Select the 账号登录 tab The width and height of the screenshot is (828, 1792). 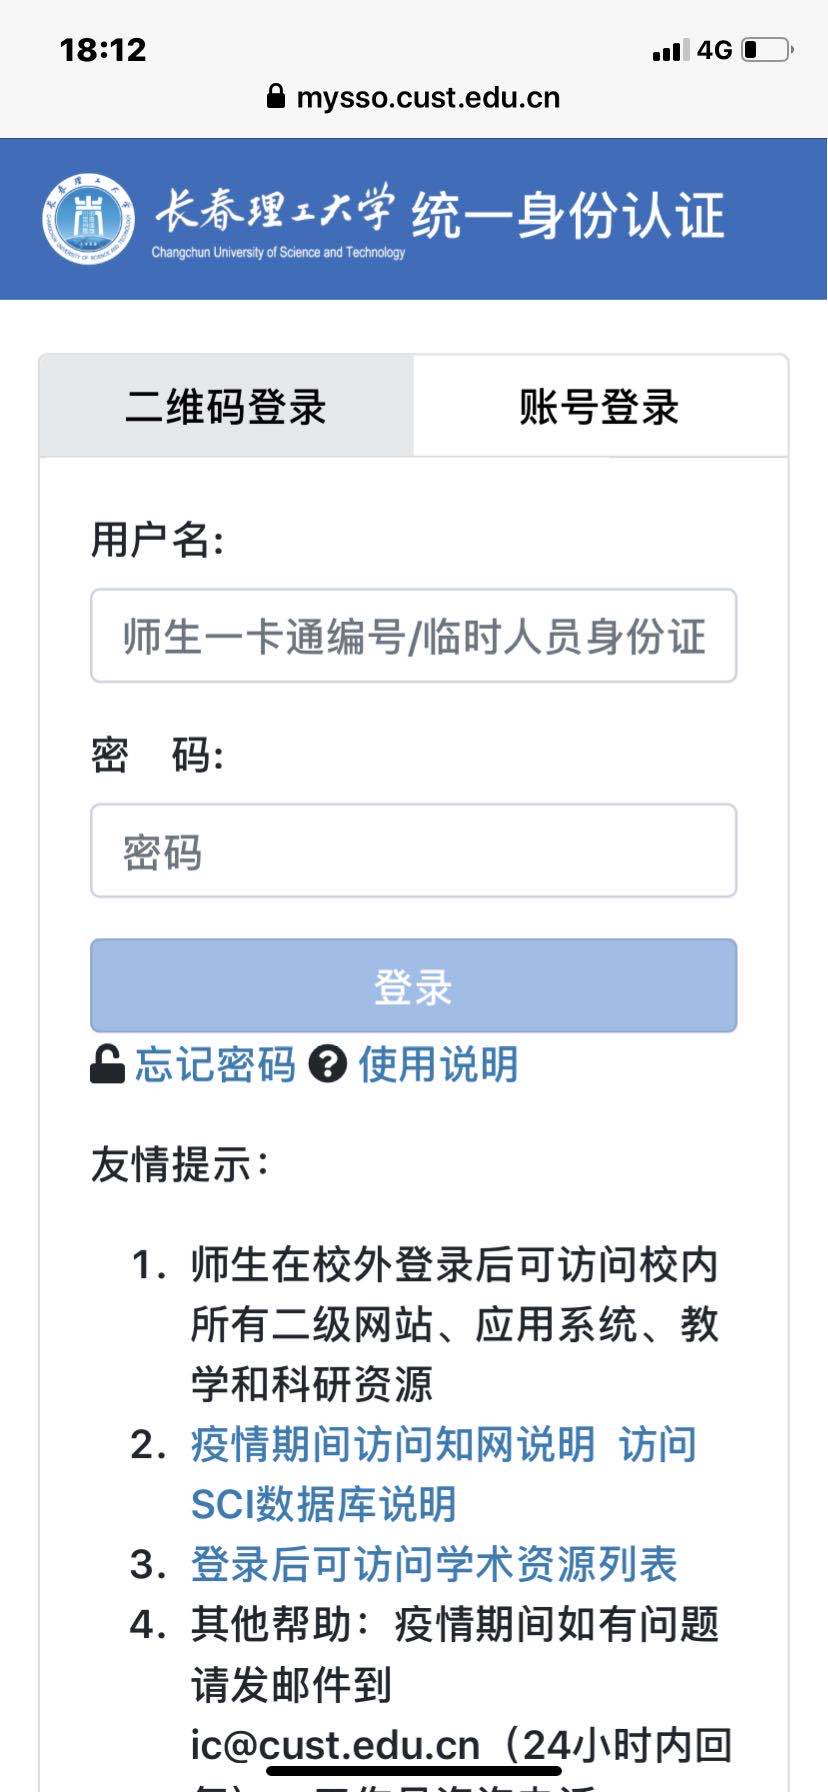(x=600, y=406)
